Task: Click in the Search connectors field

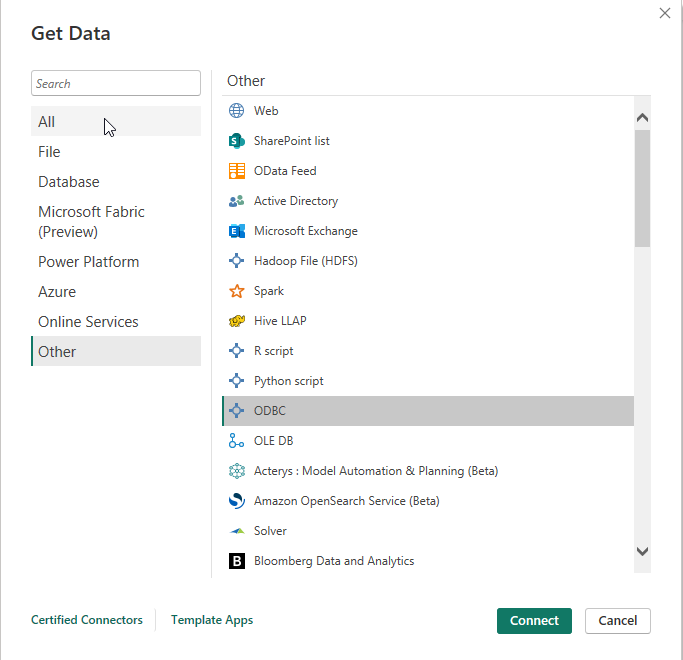Action: click(x=116, y=83)
